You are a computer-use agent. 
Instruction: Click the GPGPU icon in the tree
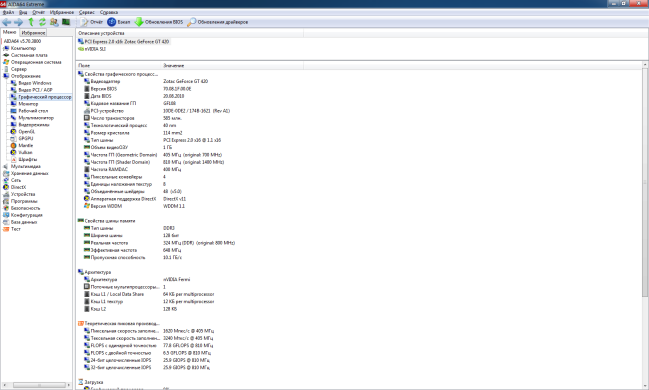(x=14, y=139)
